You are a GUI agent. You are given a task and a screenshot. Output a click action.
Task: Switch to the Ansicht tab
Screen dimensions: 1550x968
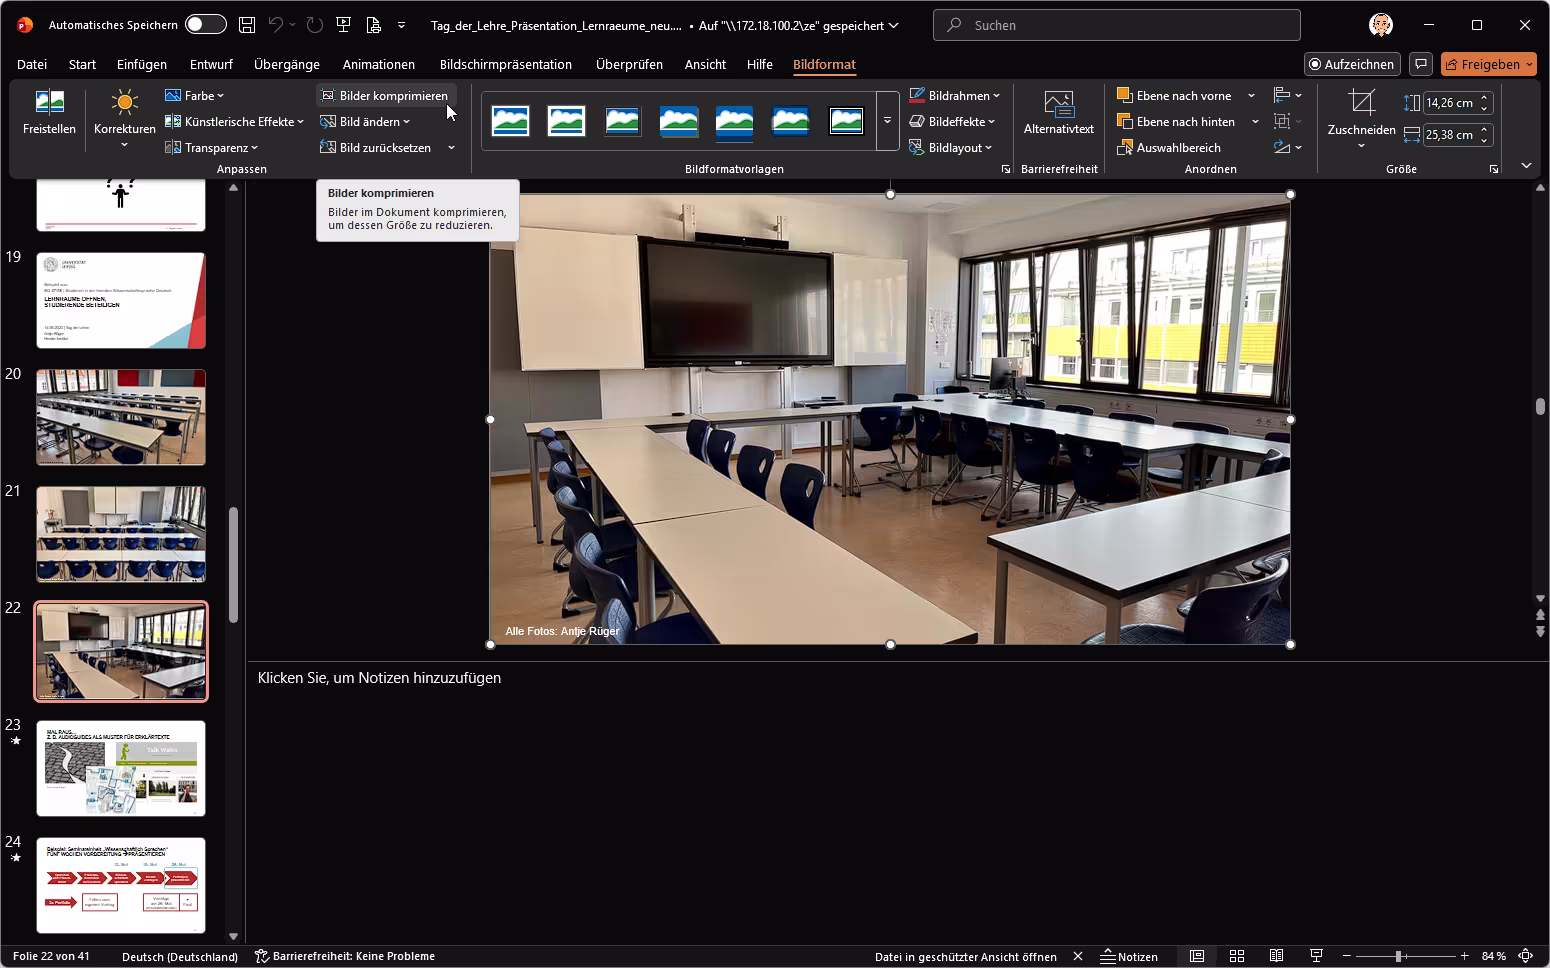pos(705,64)
